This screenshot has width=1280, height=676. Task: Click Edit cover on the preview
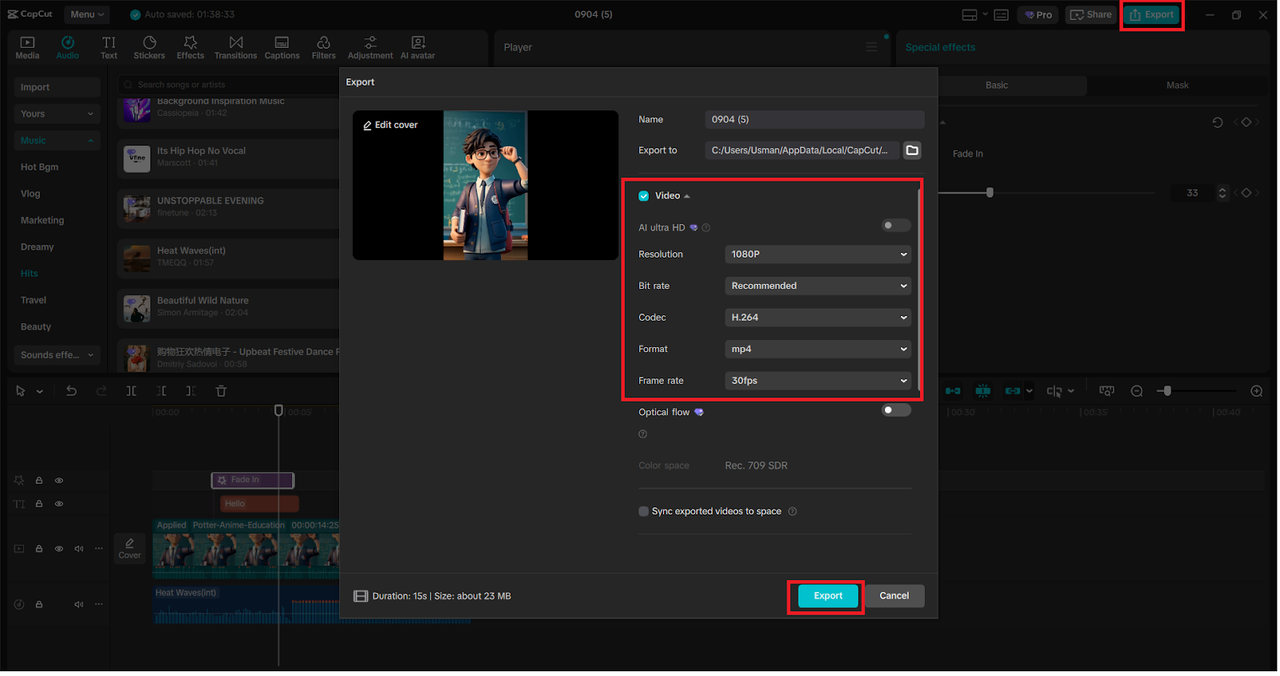[390, 125]
